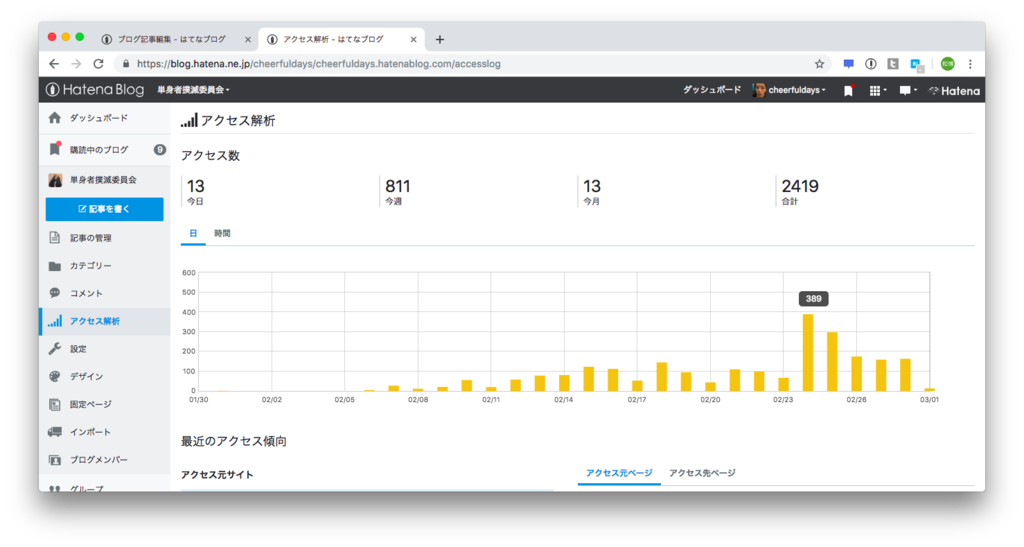Open the 設定 wrench icon
This screenshot has width=1024, height=547.
pos(55,349)
